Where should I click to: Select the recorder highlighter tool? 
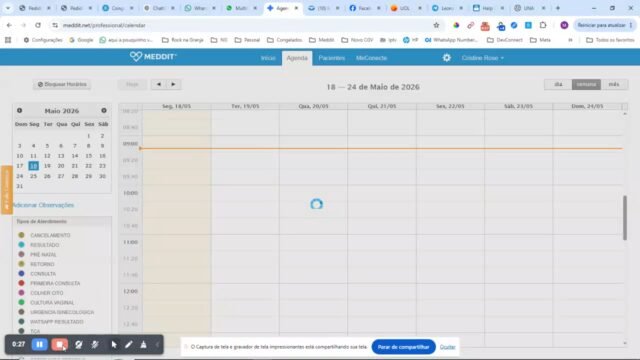point(143,344)
